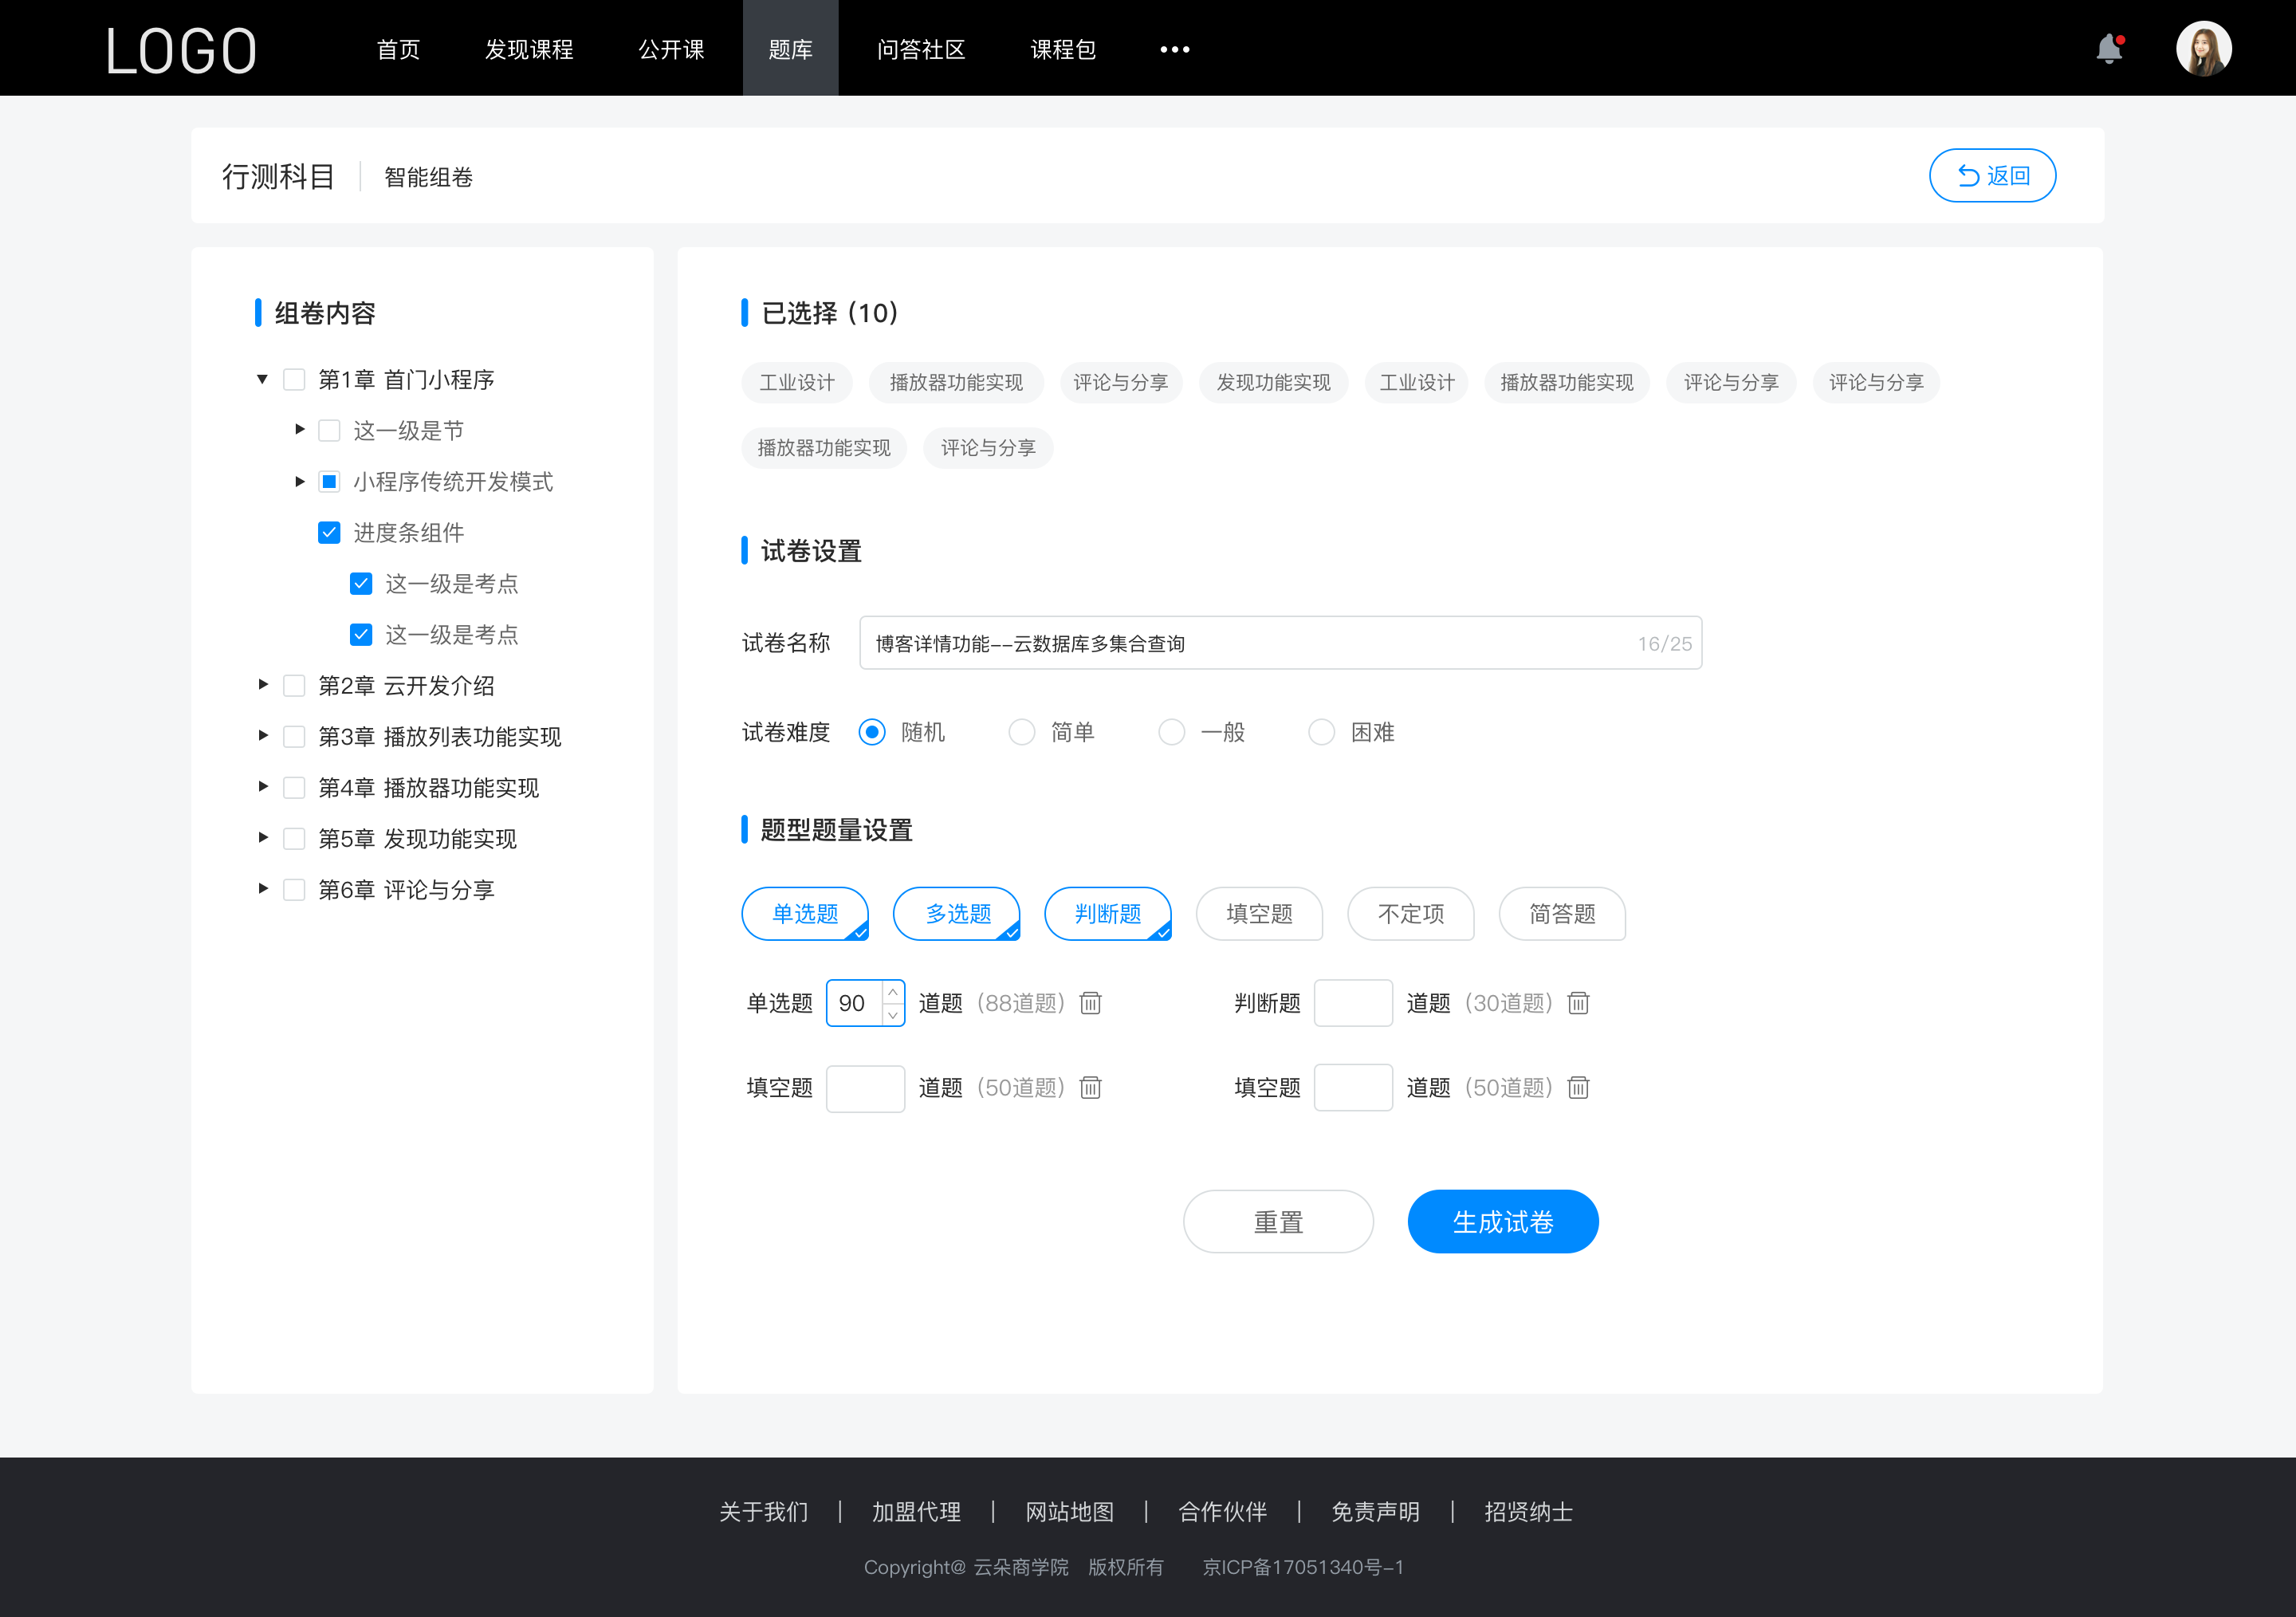Screen dimensions: 2296x1617
Task: Select the 困难 difficulty radio button
Action: tap(1319, 731)
